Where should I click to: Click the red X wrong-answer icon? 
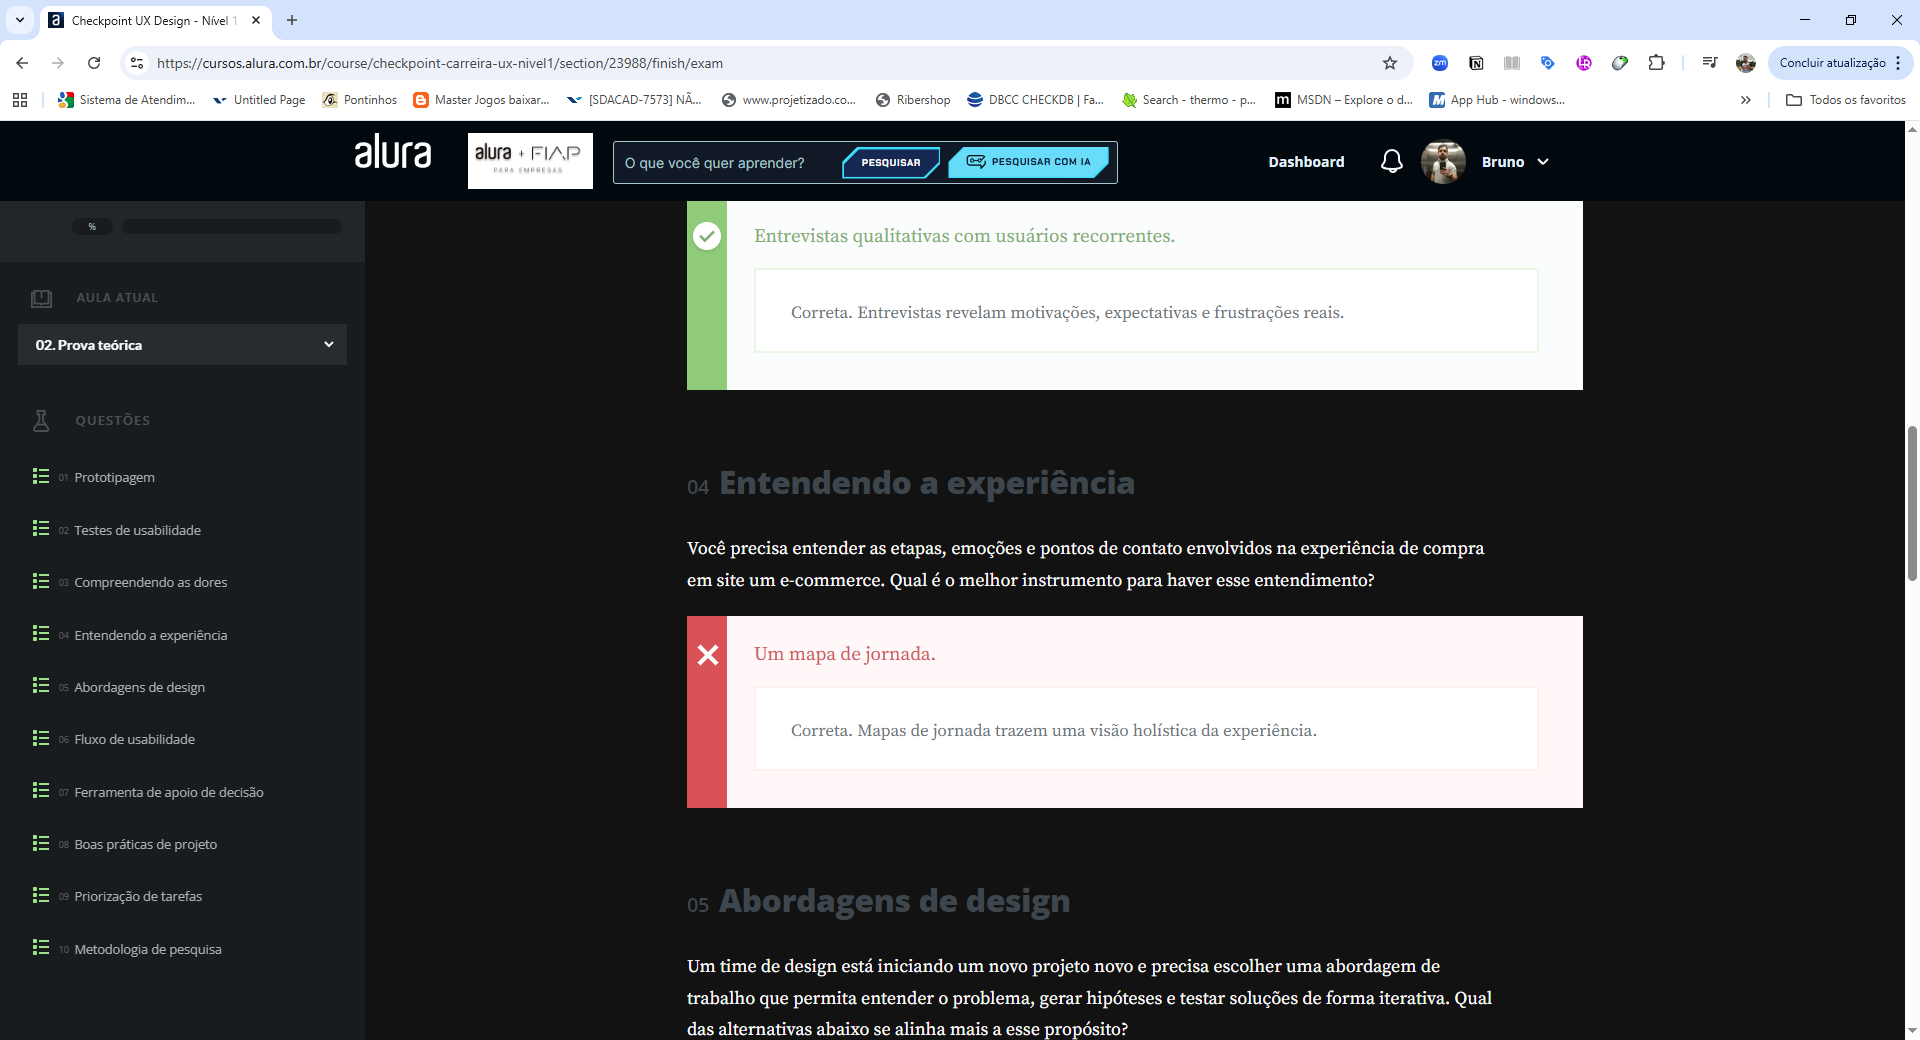click(707, 655)
